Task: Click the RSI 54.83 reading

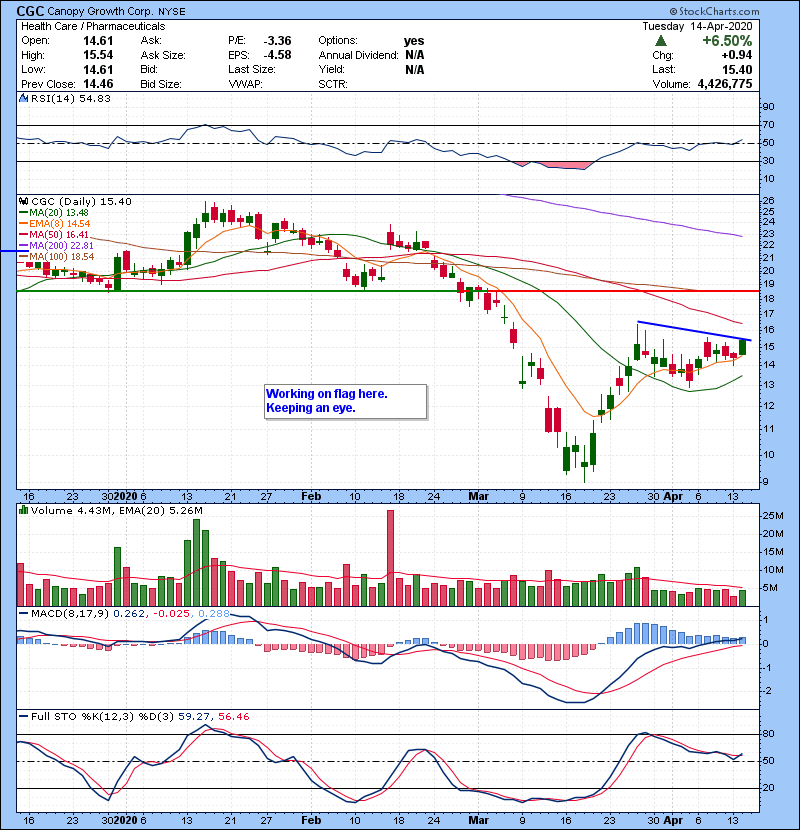Action: coord(96,98)
